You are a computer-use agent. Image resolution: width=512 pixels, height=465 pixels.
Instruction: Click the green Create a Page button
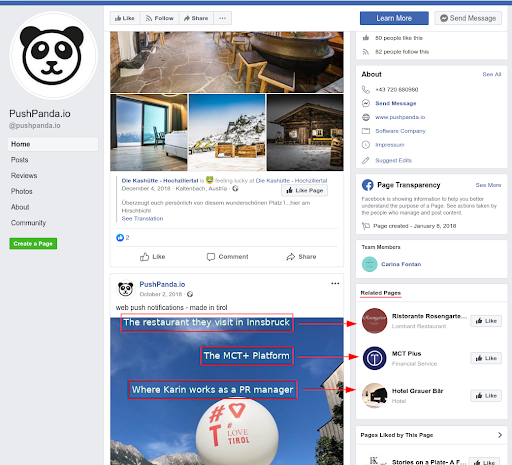pyautogui.click(x=33, y=244)
